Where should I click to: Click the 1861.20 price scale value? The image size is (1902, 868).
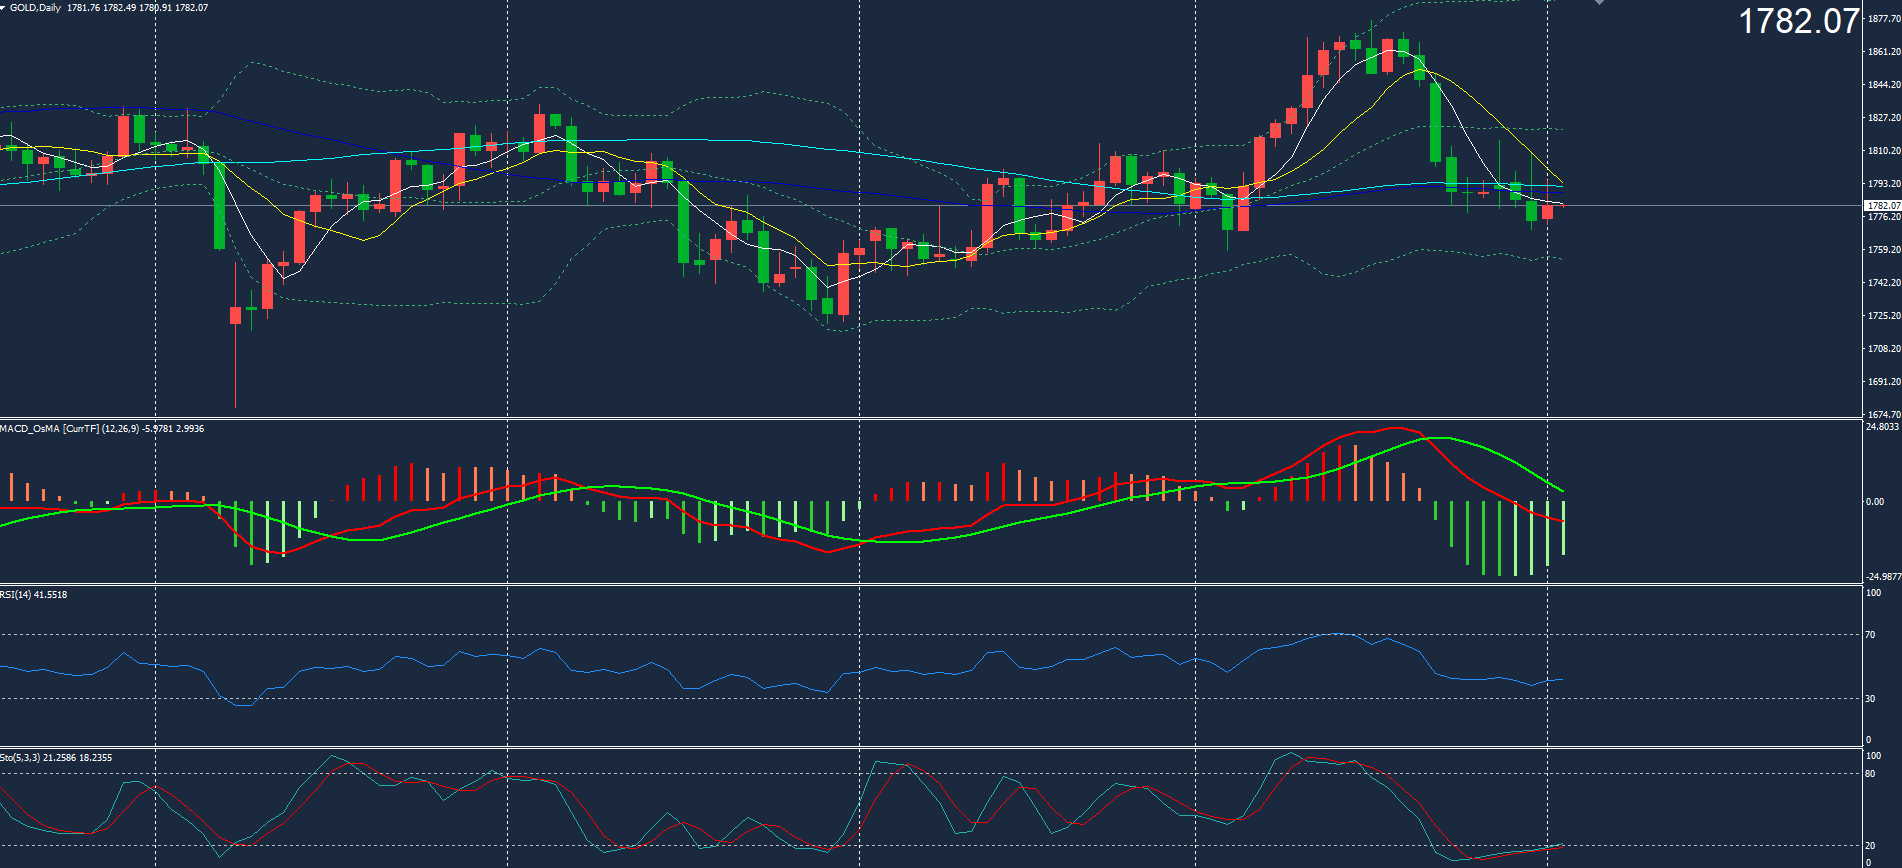click(x=1884, y=51)
